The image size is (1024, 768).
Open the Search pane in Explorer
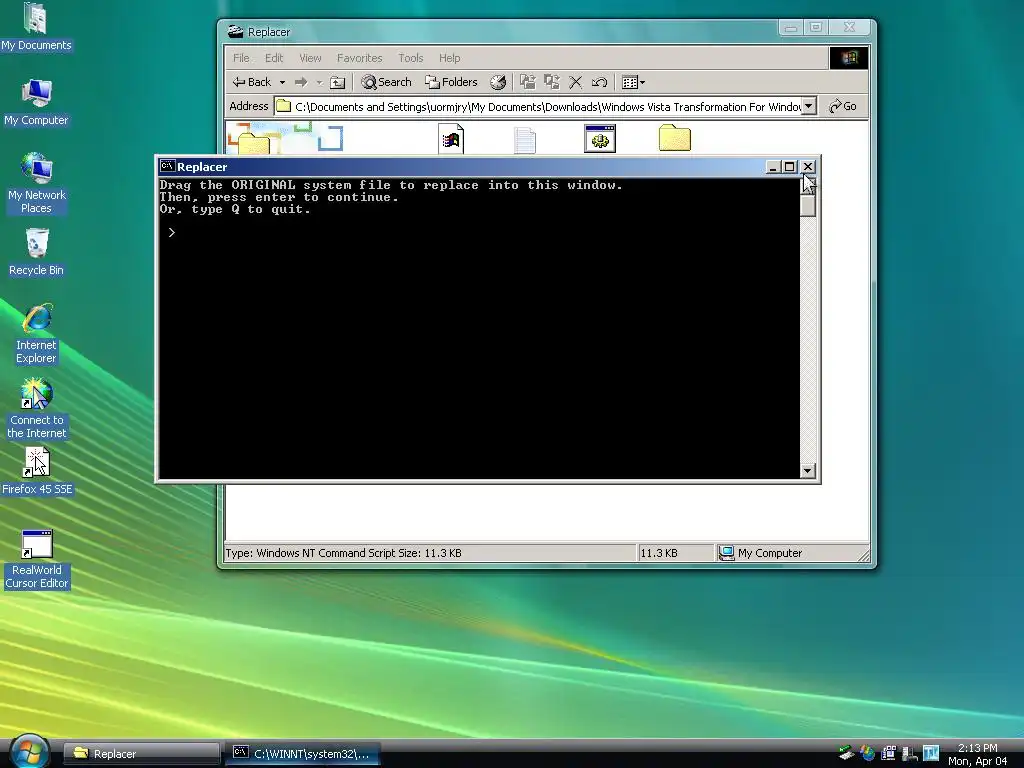pyautogui.click(x=387, y=82)
